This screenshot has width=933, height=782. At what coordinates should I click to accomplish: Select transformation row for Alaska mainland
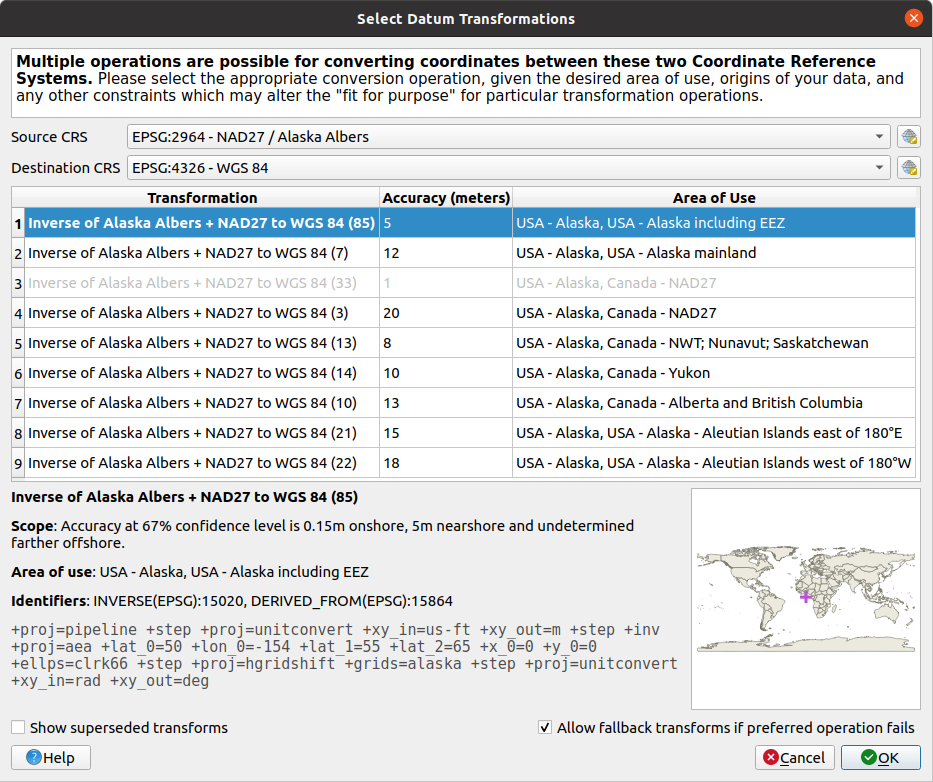[x=188, y=253]
